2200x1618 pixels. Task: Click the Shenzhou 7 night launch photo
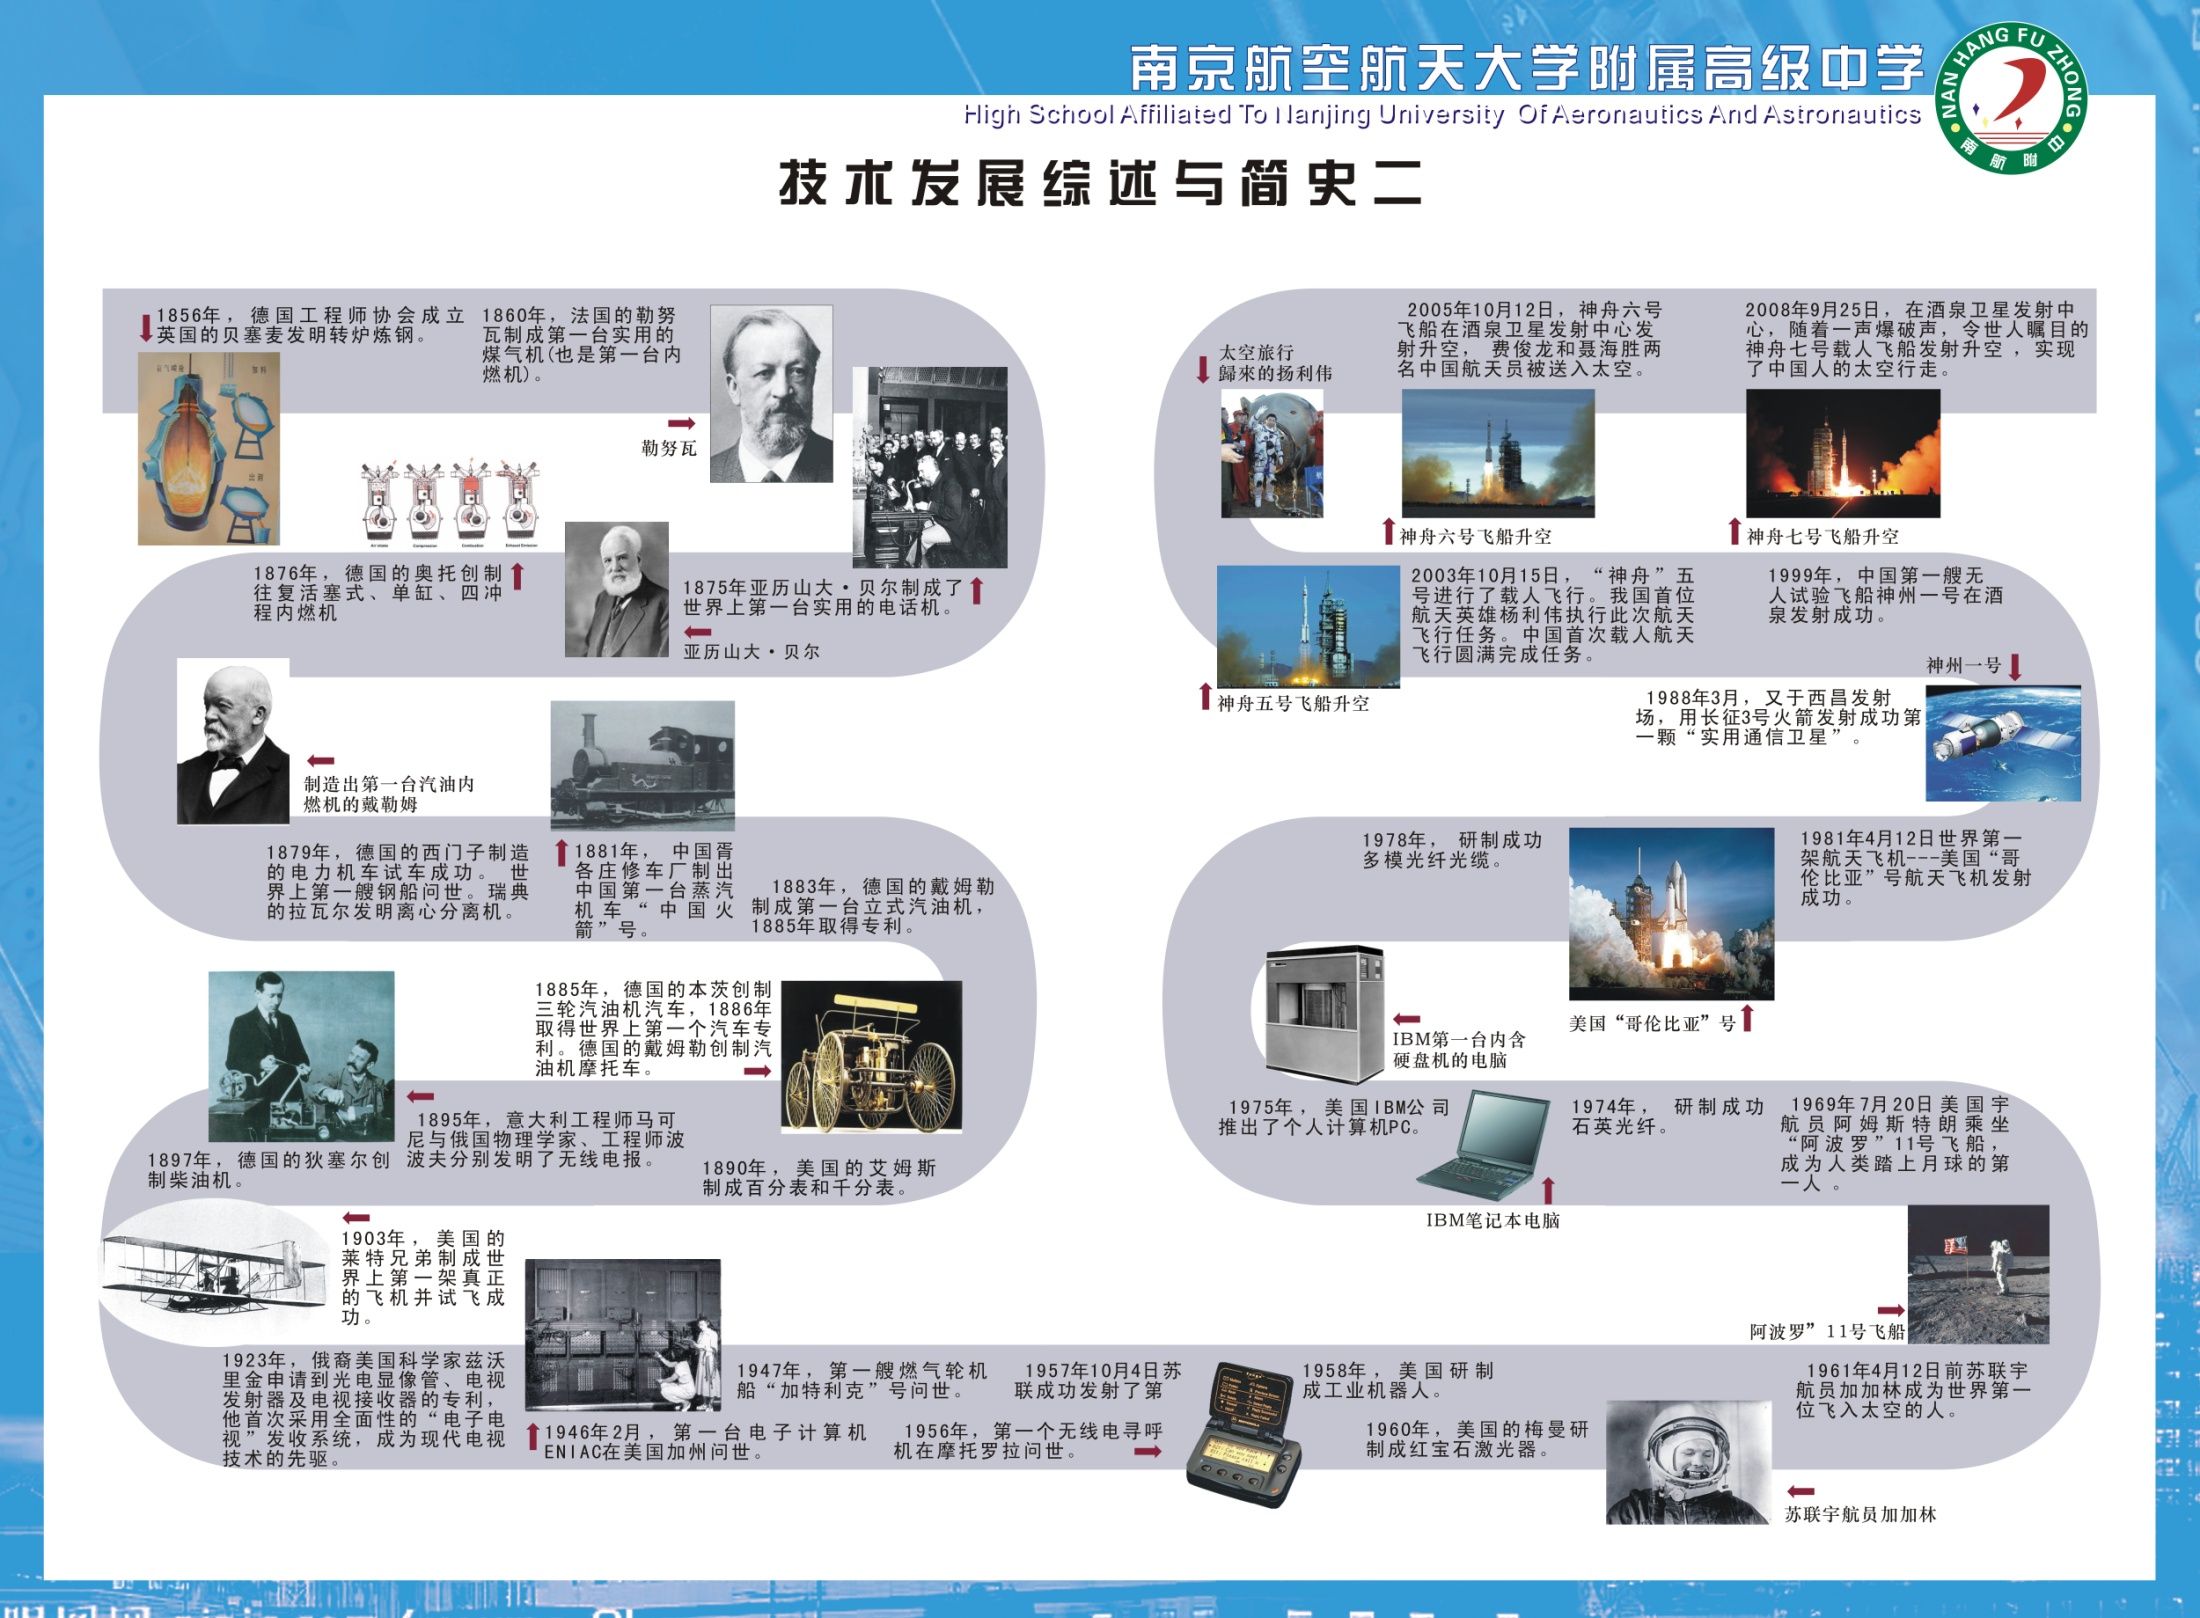coord(1842,453)
